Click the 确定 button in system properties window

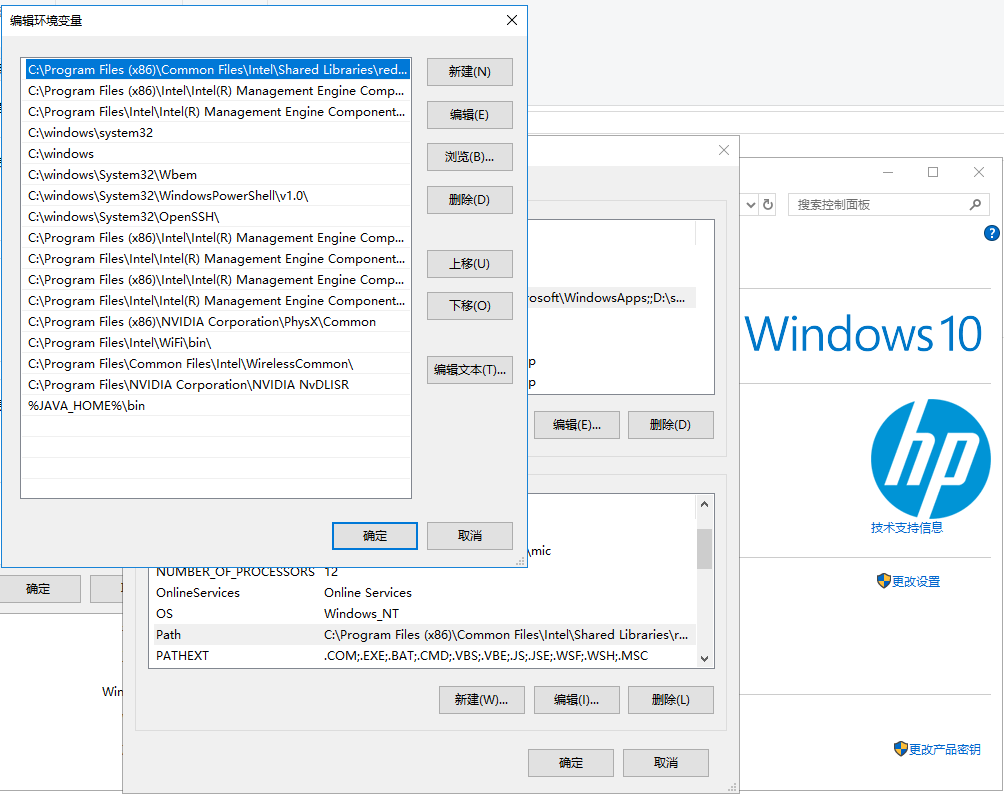click(38, 589)
